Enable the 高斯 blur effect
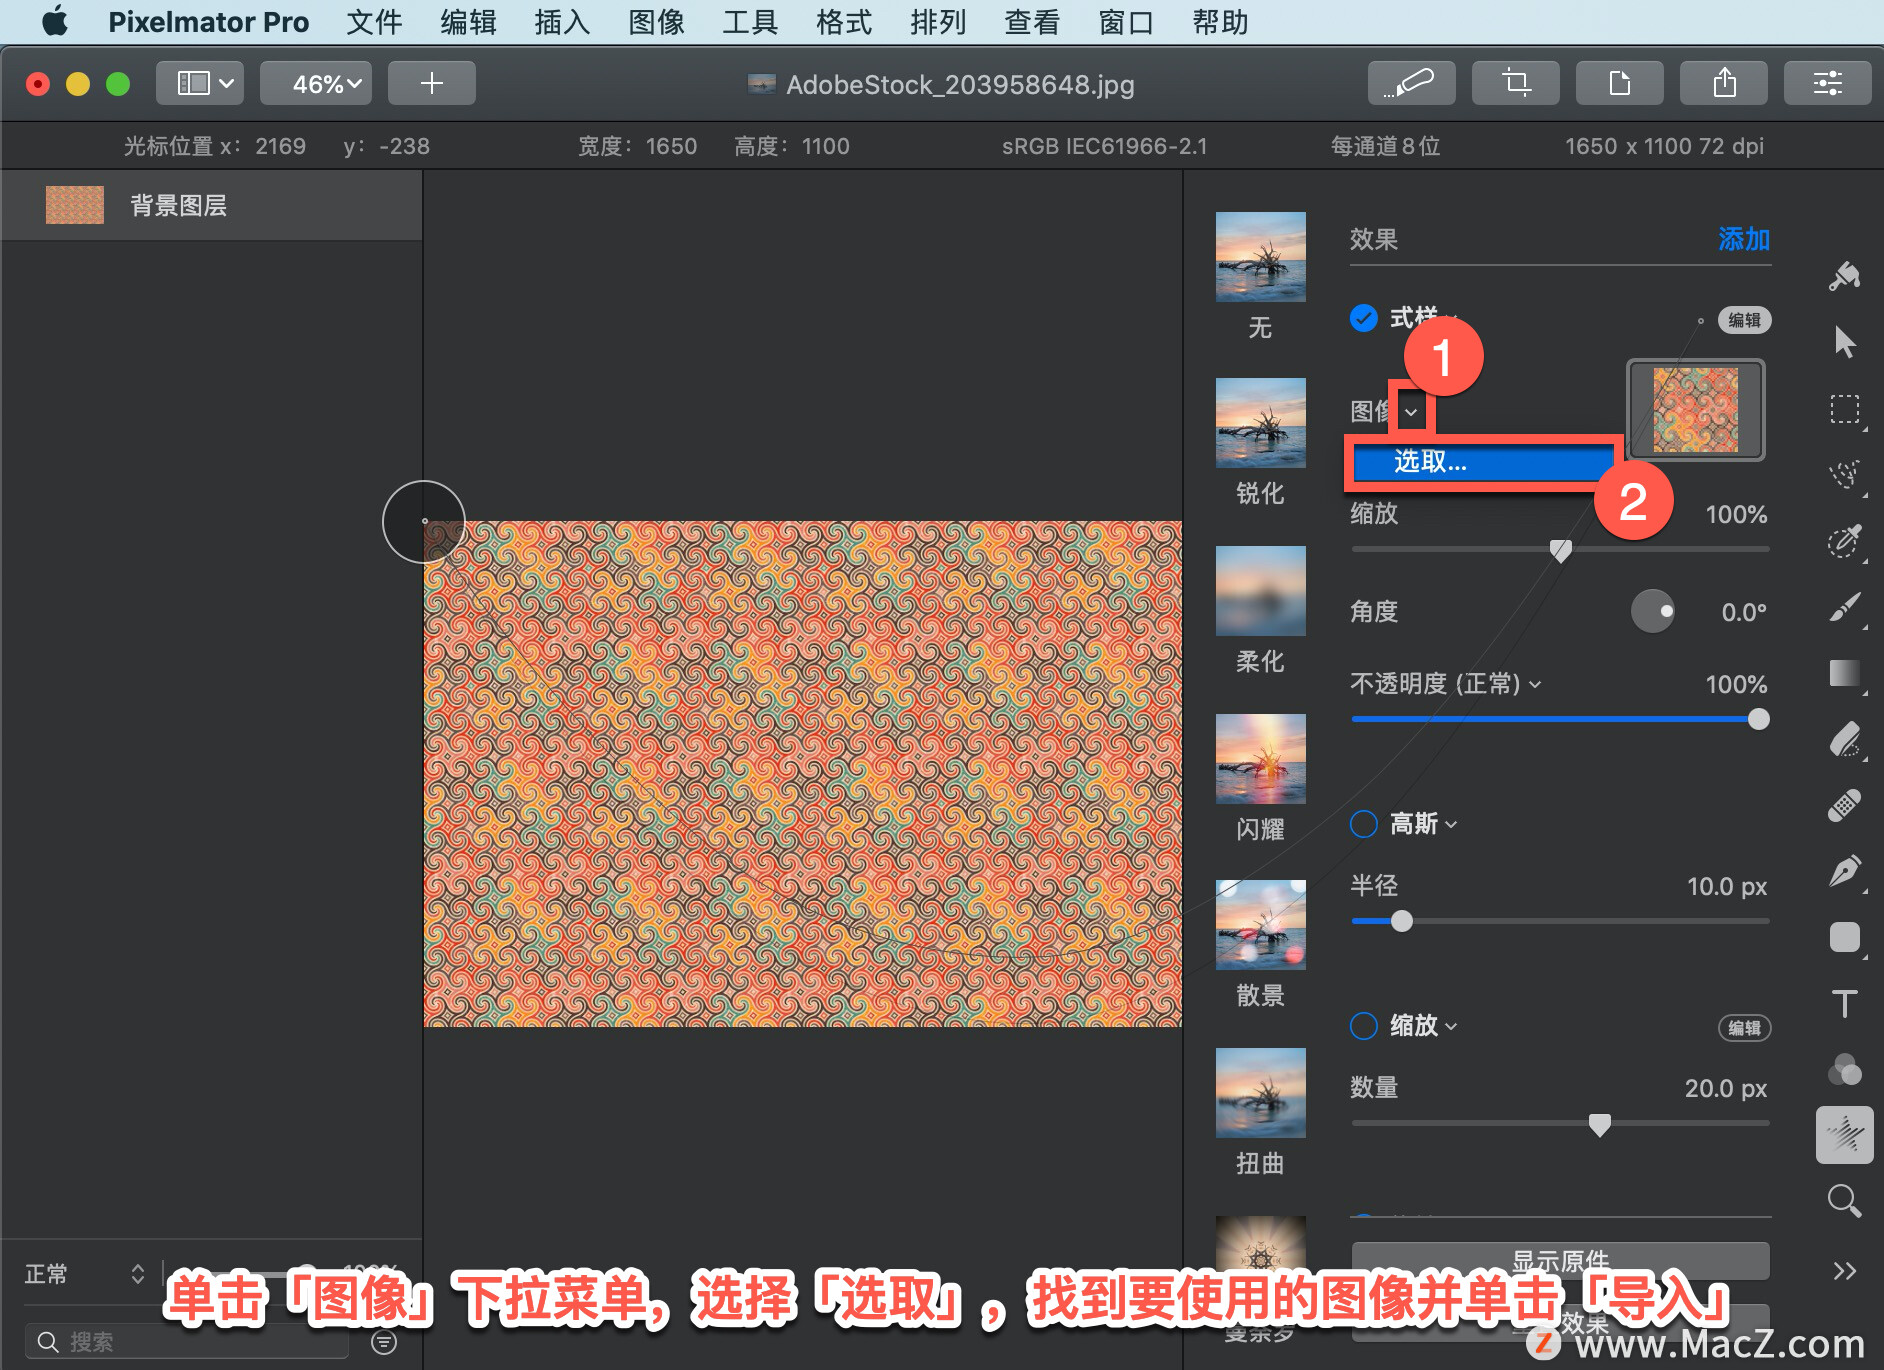This screenshot has height=1370, width=1884. 1364,824
